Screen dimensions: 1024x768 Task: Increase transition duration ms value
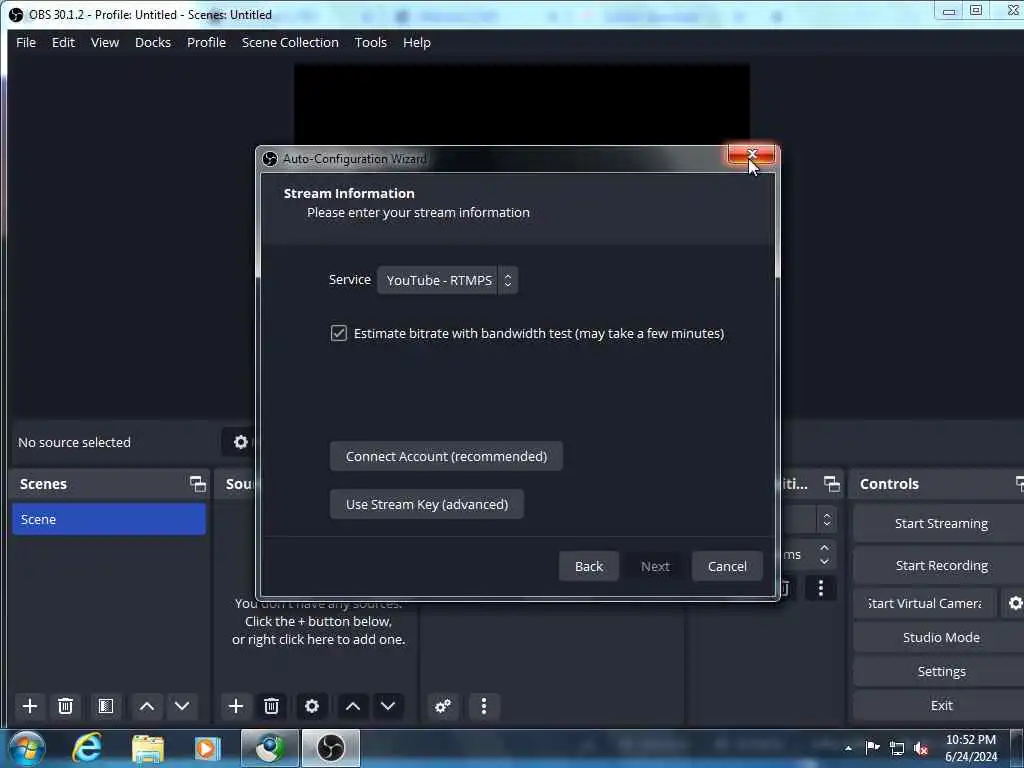(824, 548)
